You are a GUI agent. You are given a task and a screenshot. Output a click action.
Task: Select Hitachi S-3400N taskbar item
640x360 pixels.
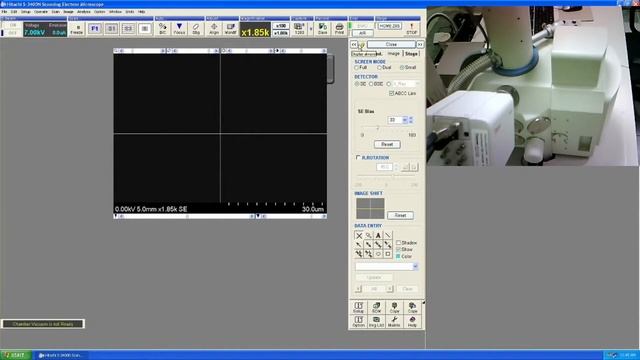[x=60, y=355]
